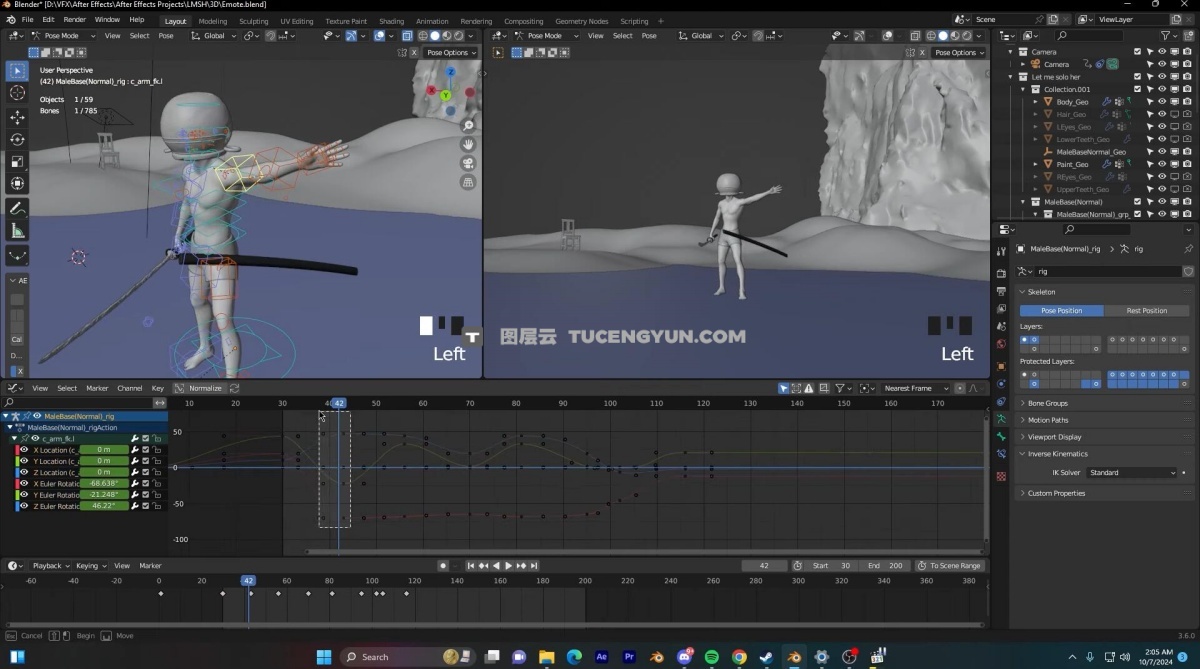Click the zoom magnifier icon in left viewport
The width and height of the screenshot is (1200, 669).
pos(468,125)
